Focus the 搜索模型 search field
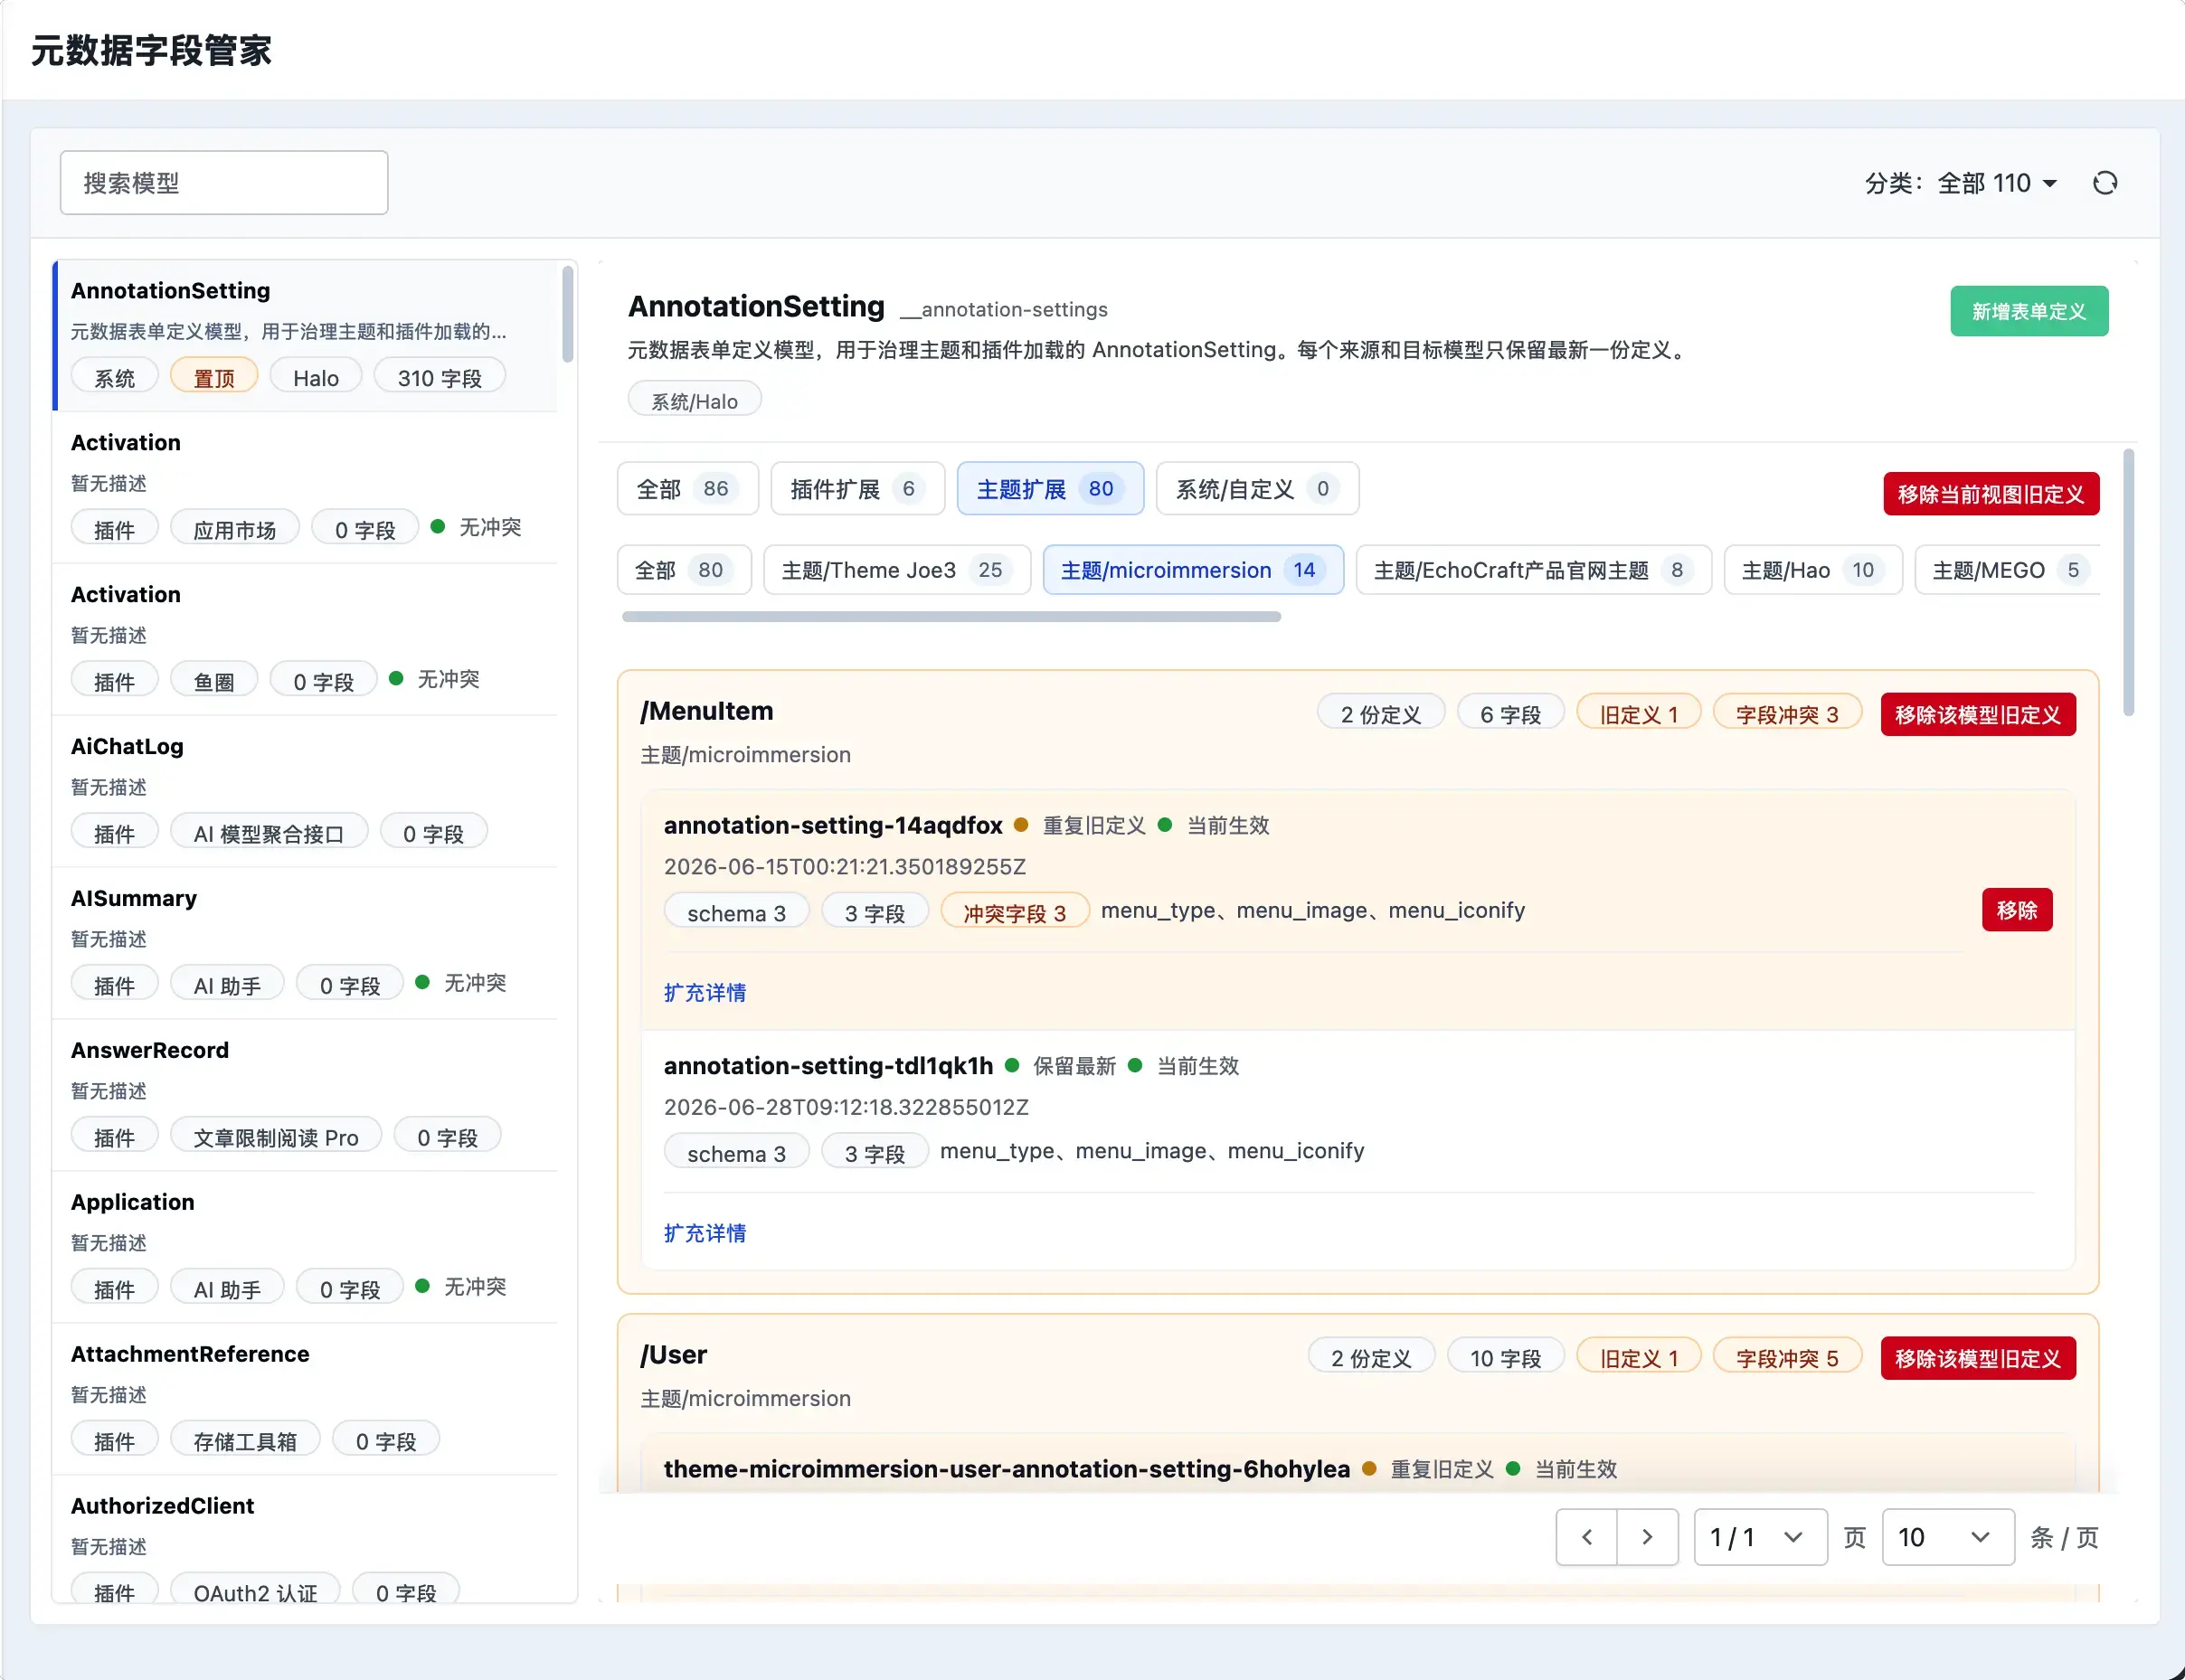Screen dimensions: 2185x1680 click(224, 183)
